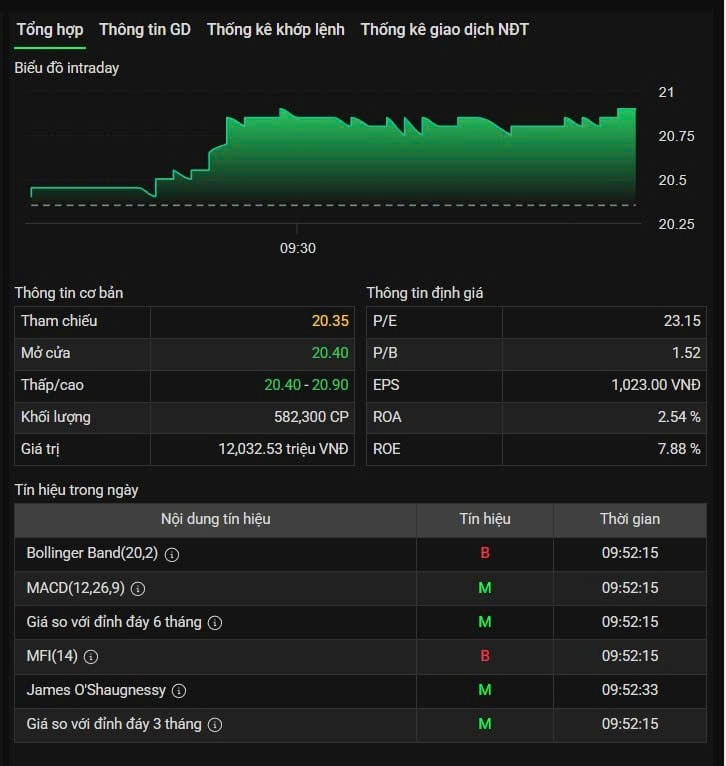Viewport: 726px width, 766px height.
Task: Click the Thời gian column header
Action: pyautogui.click(x=630, y=519)
